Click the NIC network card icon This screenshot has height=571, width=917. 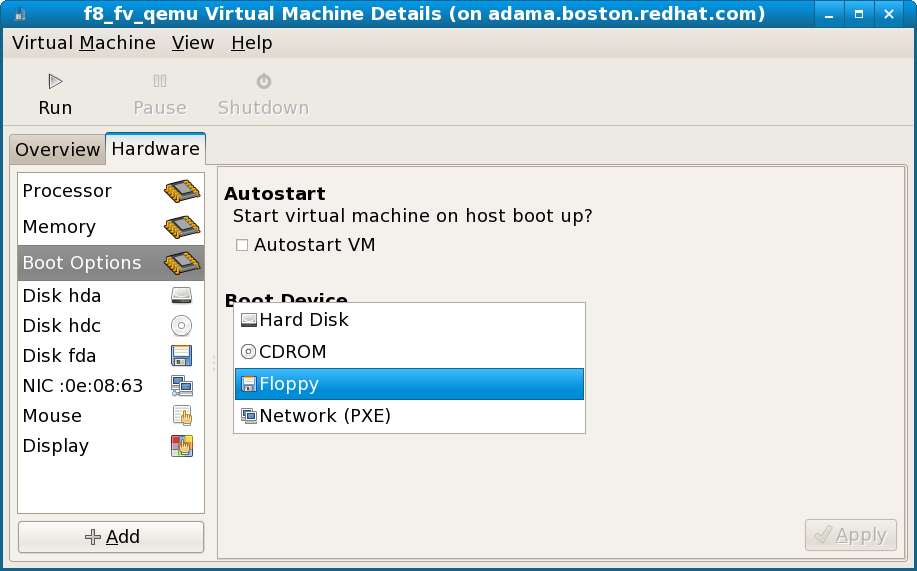pos(182,386)
